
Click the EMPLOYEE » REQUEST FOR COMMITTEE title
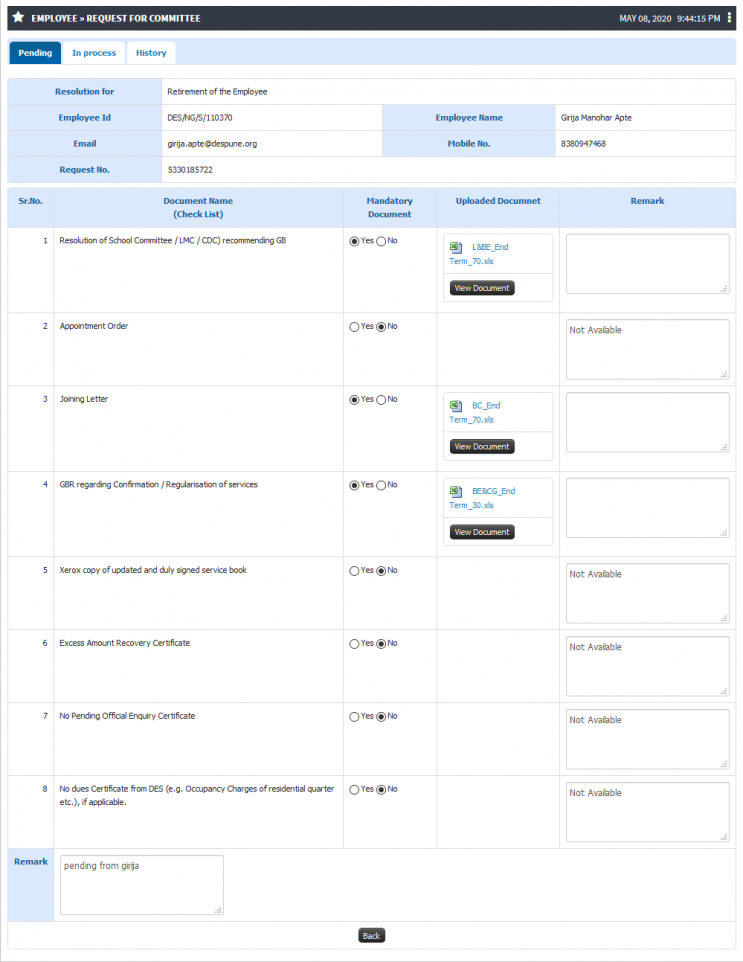[x=116, y=18]
